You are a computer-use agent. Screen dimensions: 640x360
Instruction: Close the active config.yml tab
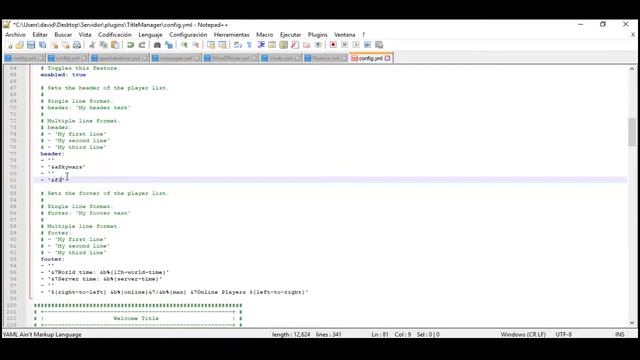(387, 58)
